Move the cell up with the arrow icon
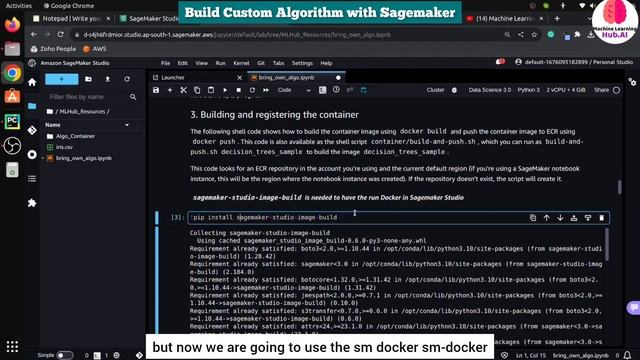Viewport: 640px width, 360px height. coord(547,218)
